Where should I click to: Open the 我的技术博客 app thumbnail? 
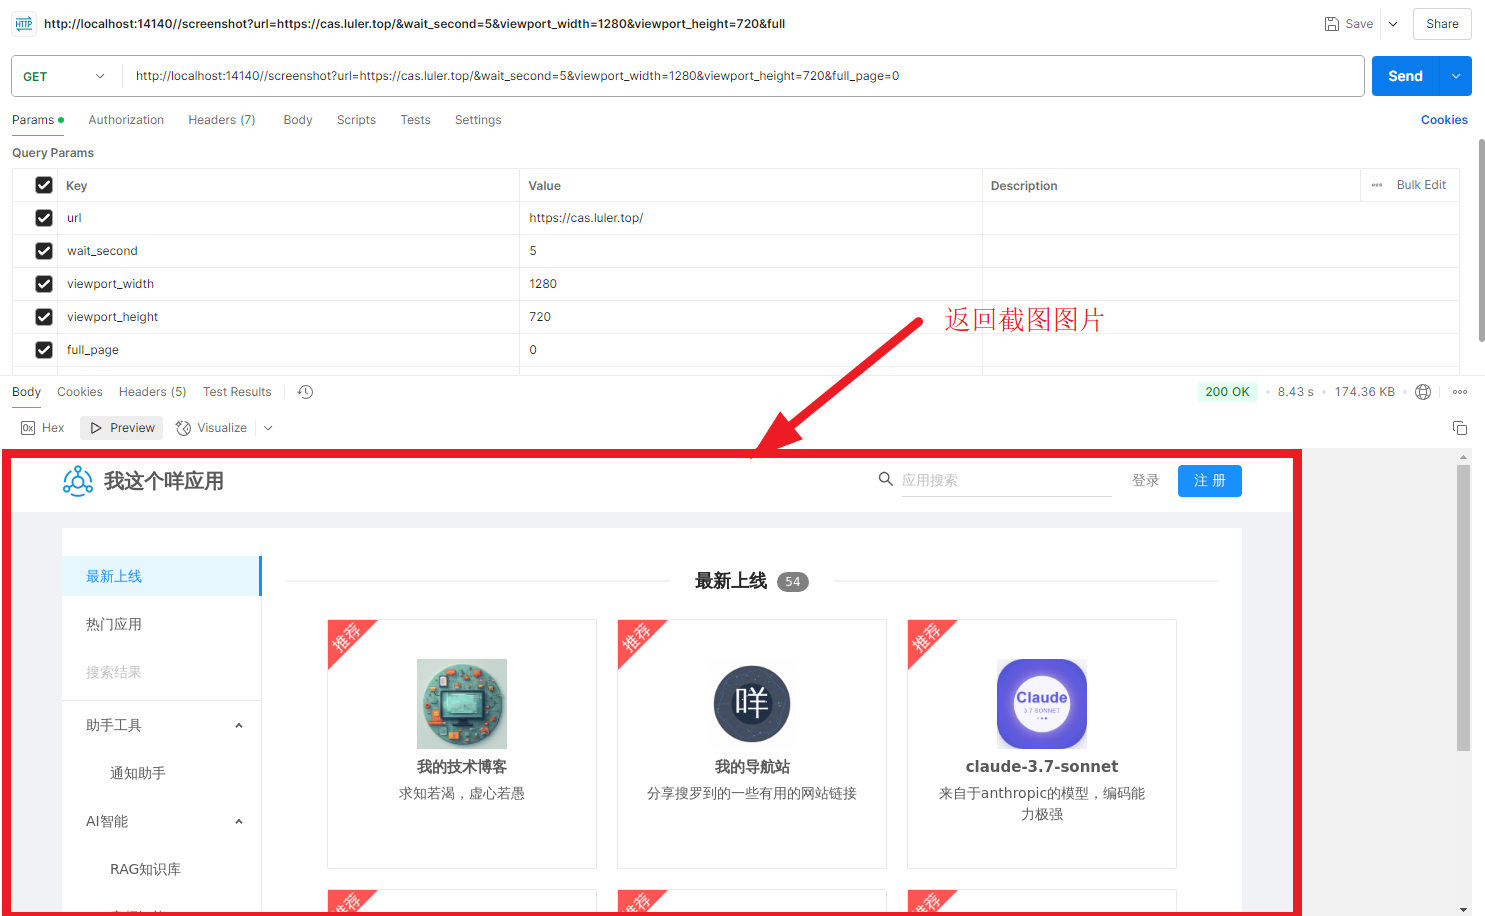coord(462,704)
